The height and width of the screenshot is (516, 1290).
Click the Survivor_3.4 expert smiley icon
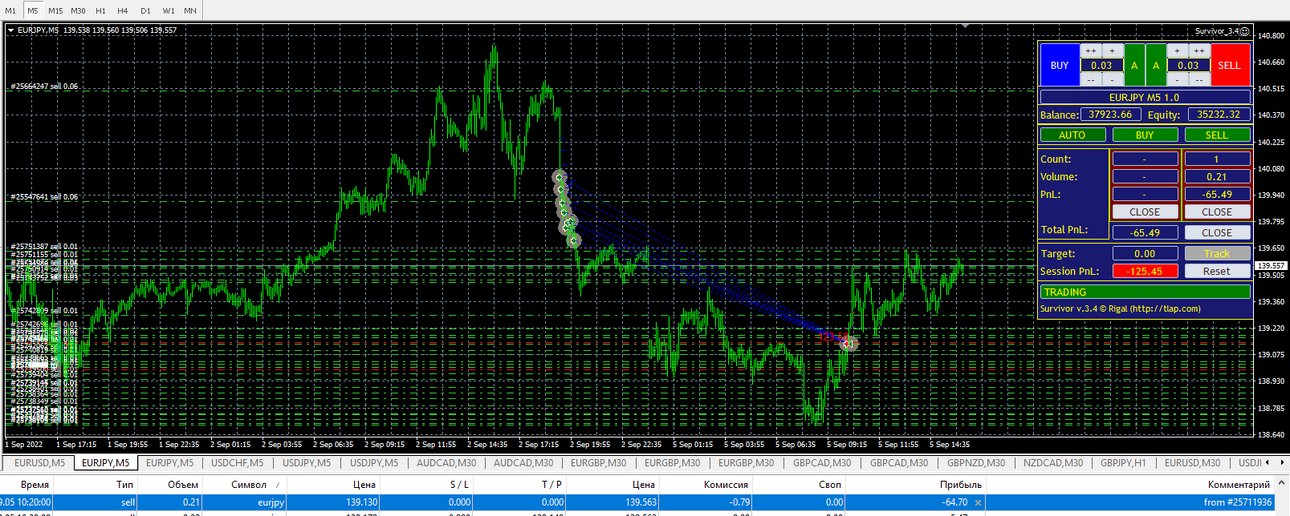point(1245,32)
